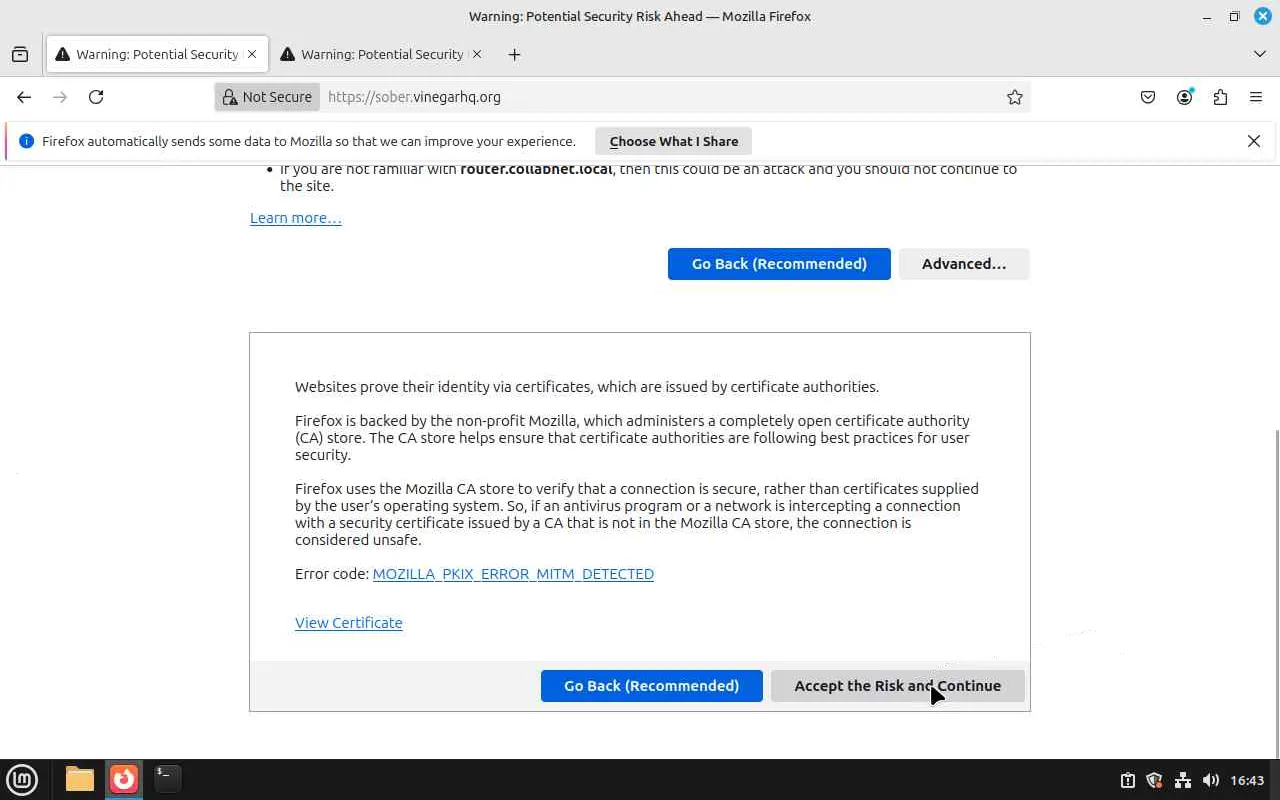Open the Firefox account icon

(1184, 97)
